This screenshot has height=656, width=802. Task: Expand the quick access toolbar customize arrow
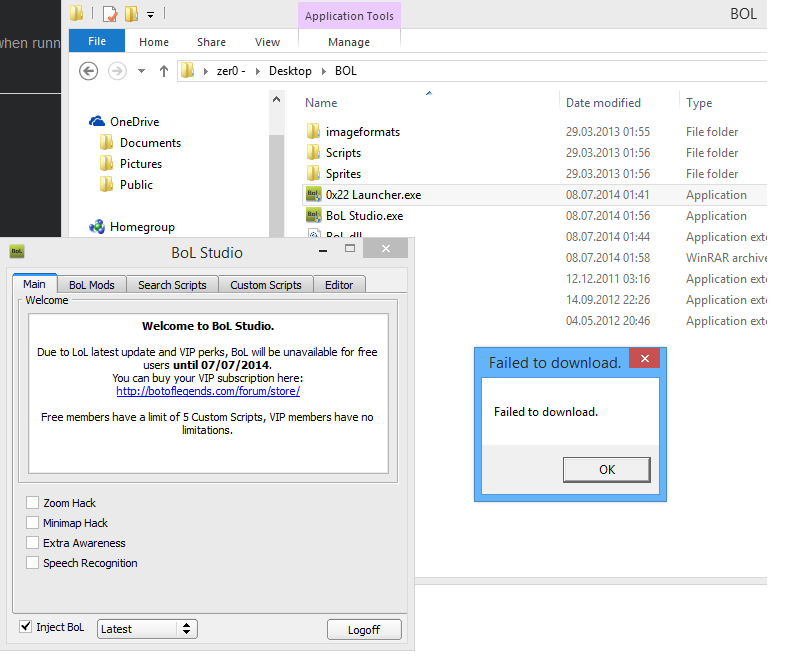click(151, 14)
